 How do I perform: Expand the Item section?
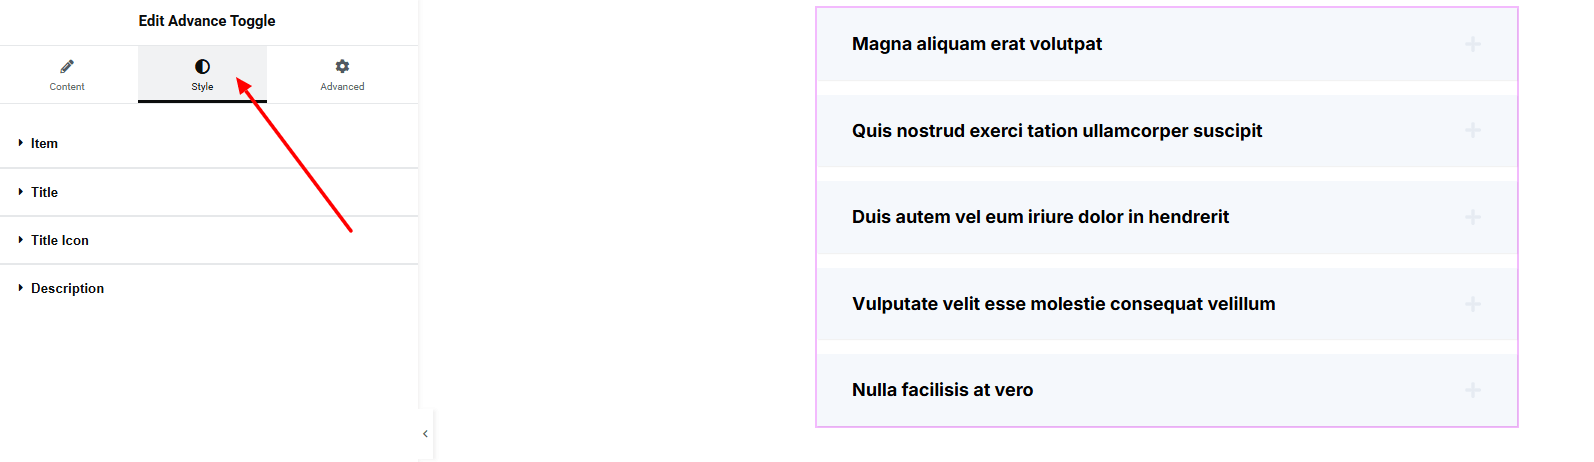[44, 143]
